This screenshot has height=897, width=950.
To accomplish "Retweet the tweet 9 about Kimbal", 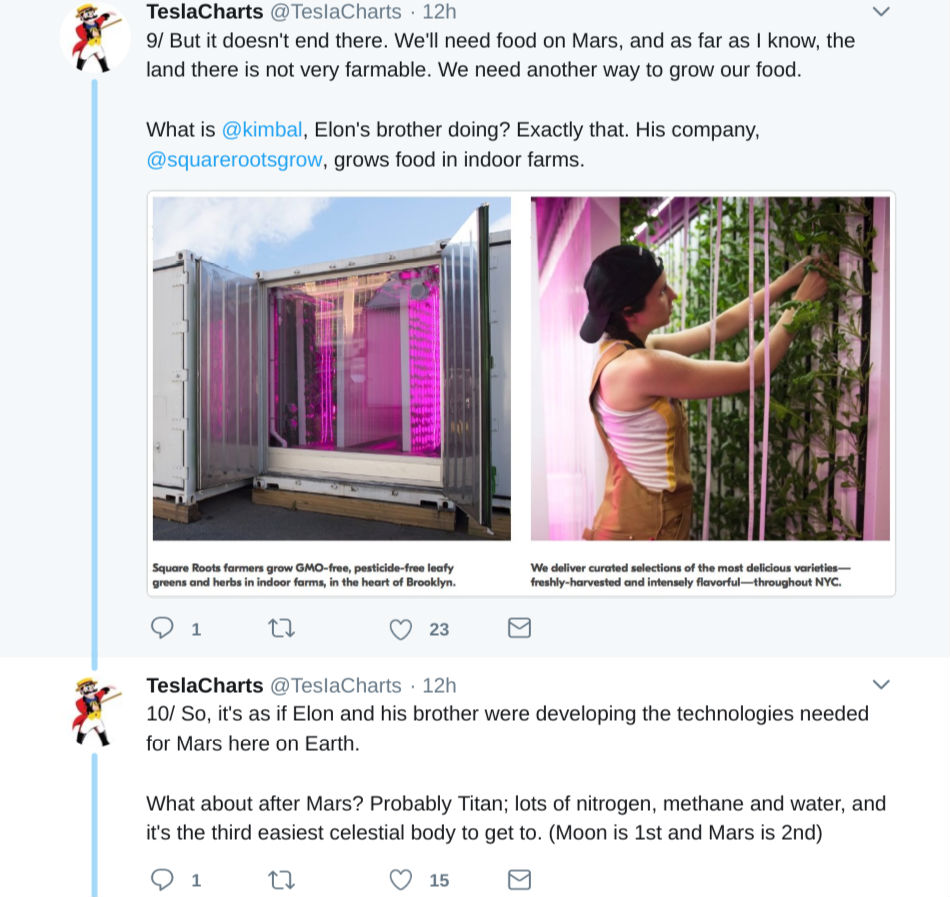I will coord(281,628).
